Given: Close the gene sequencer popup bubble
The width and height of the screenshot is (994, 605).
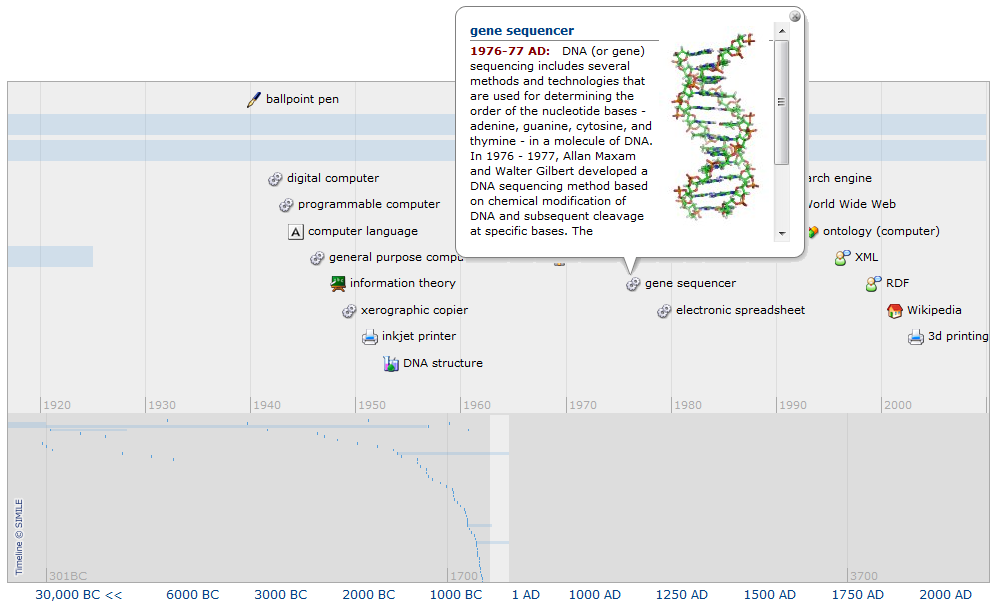Looking at the screenshot, I should 795,16.
